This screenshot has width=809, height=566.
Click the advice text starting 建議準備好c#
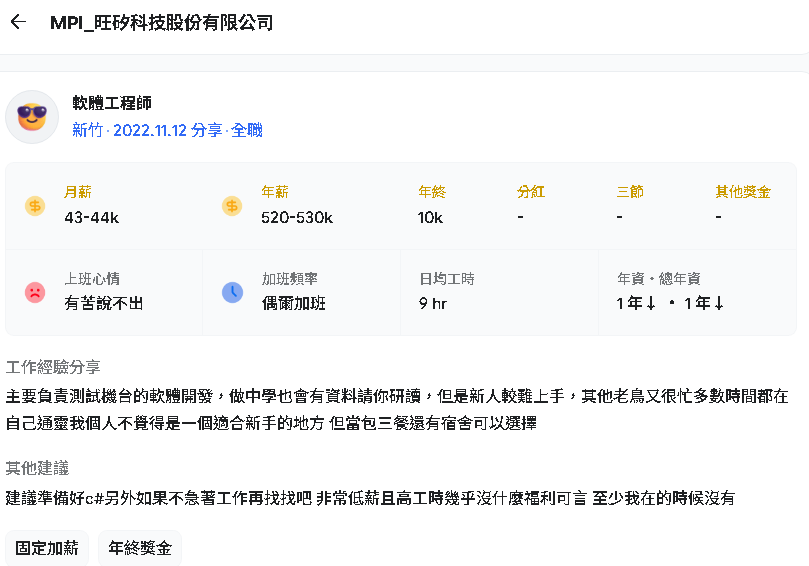tap(370, 498)
